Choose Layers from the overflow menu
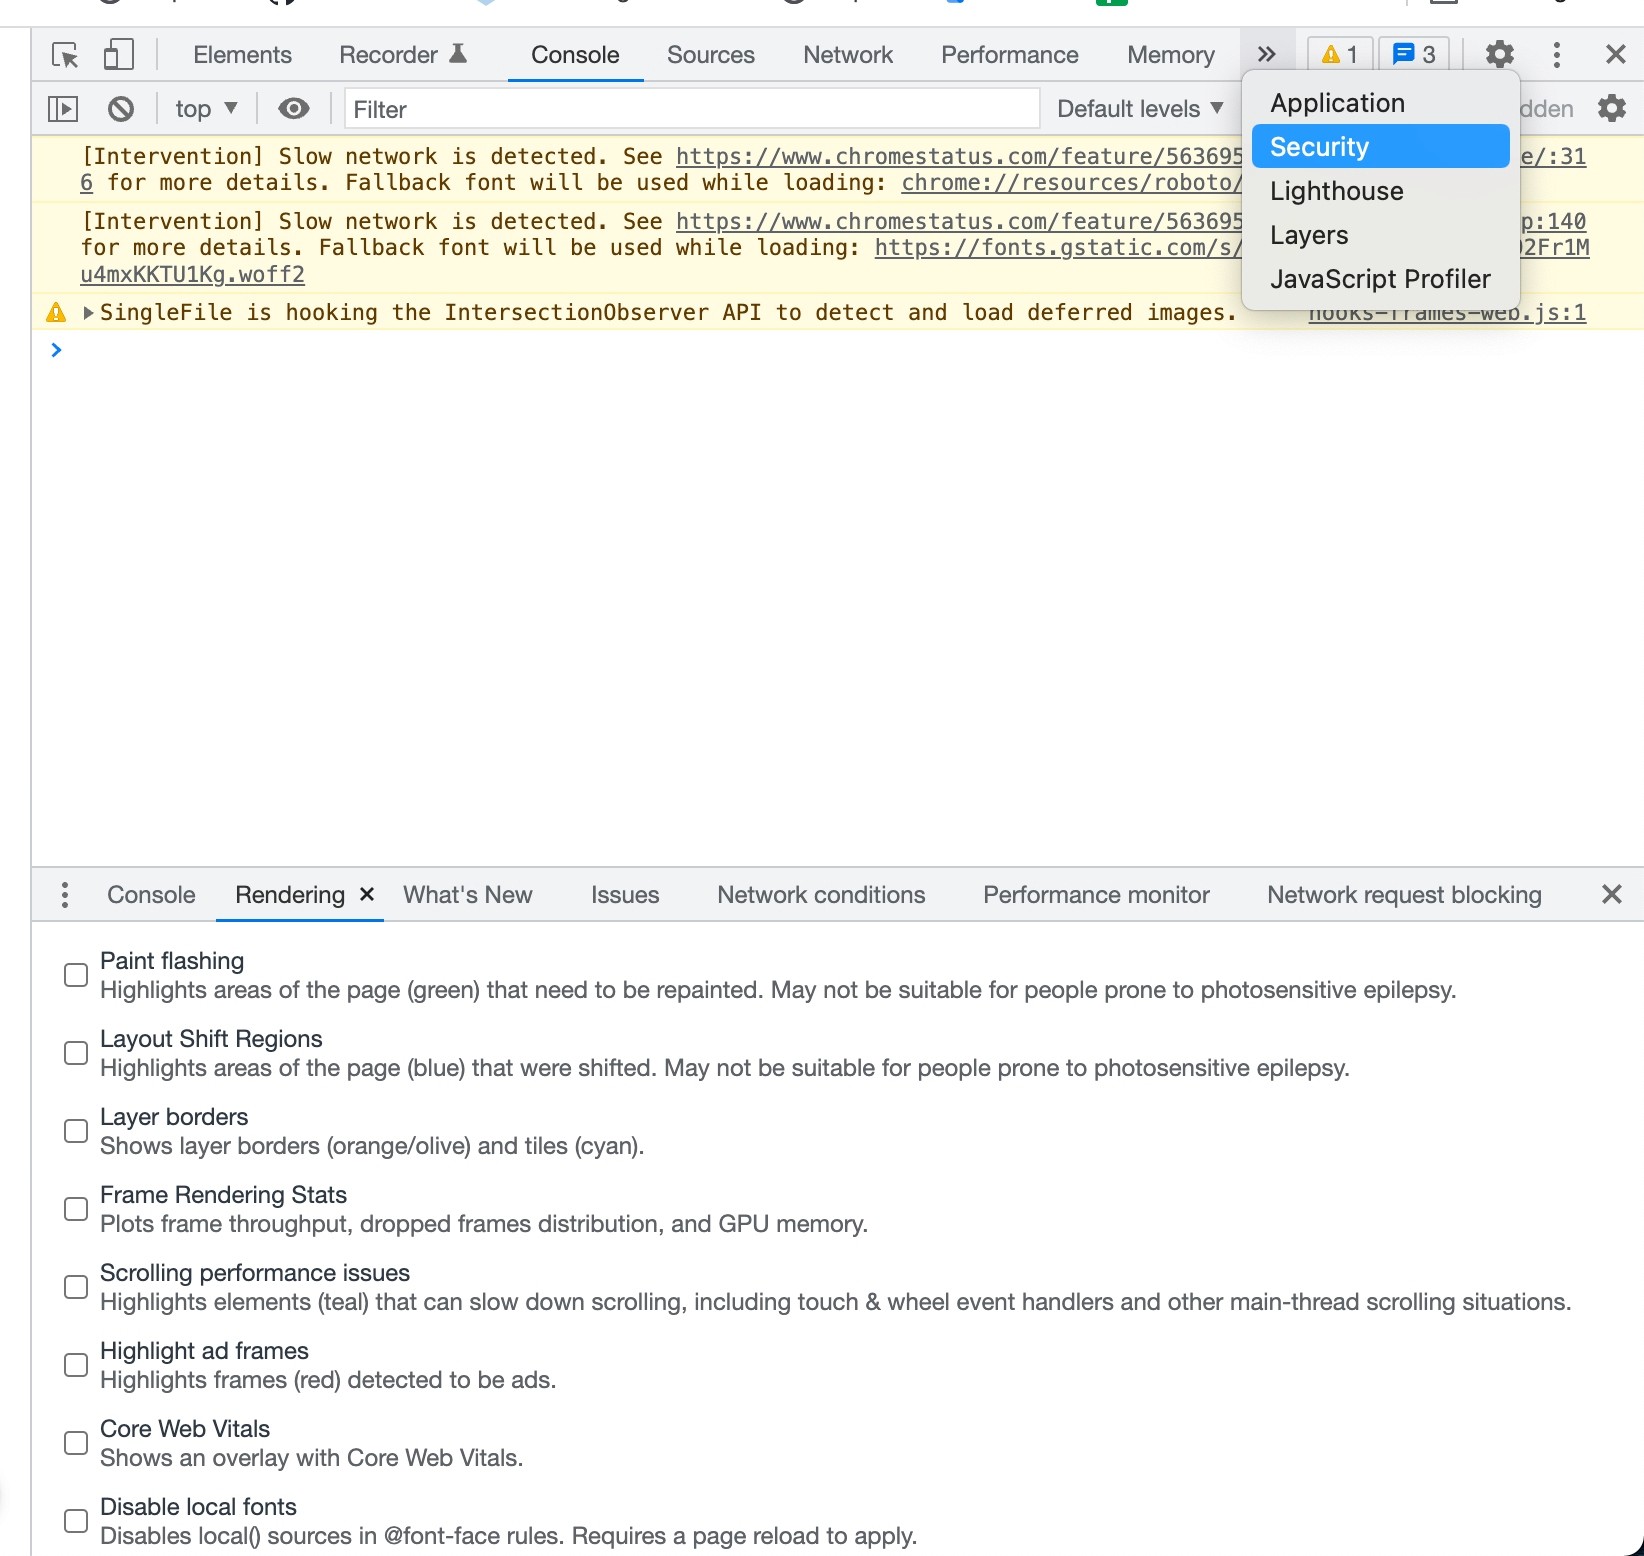Viewport: 1644px width, 1556px height. pos(1380,235)
